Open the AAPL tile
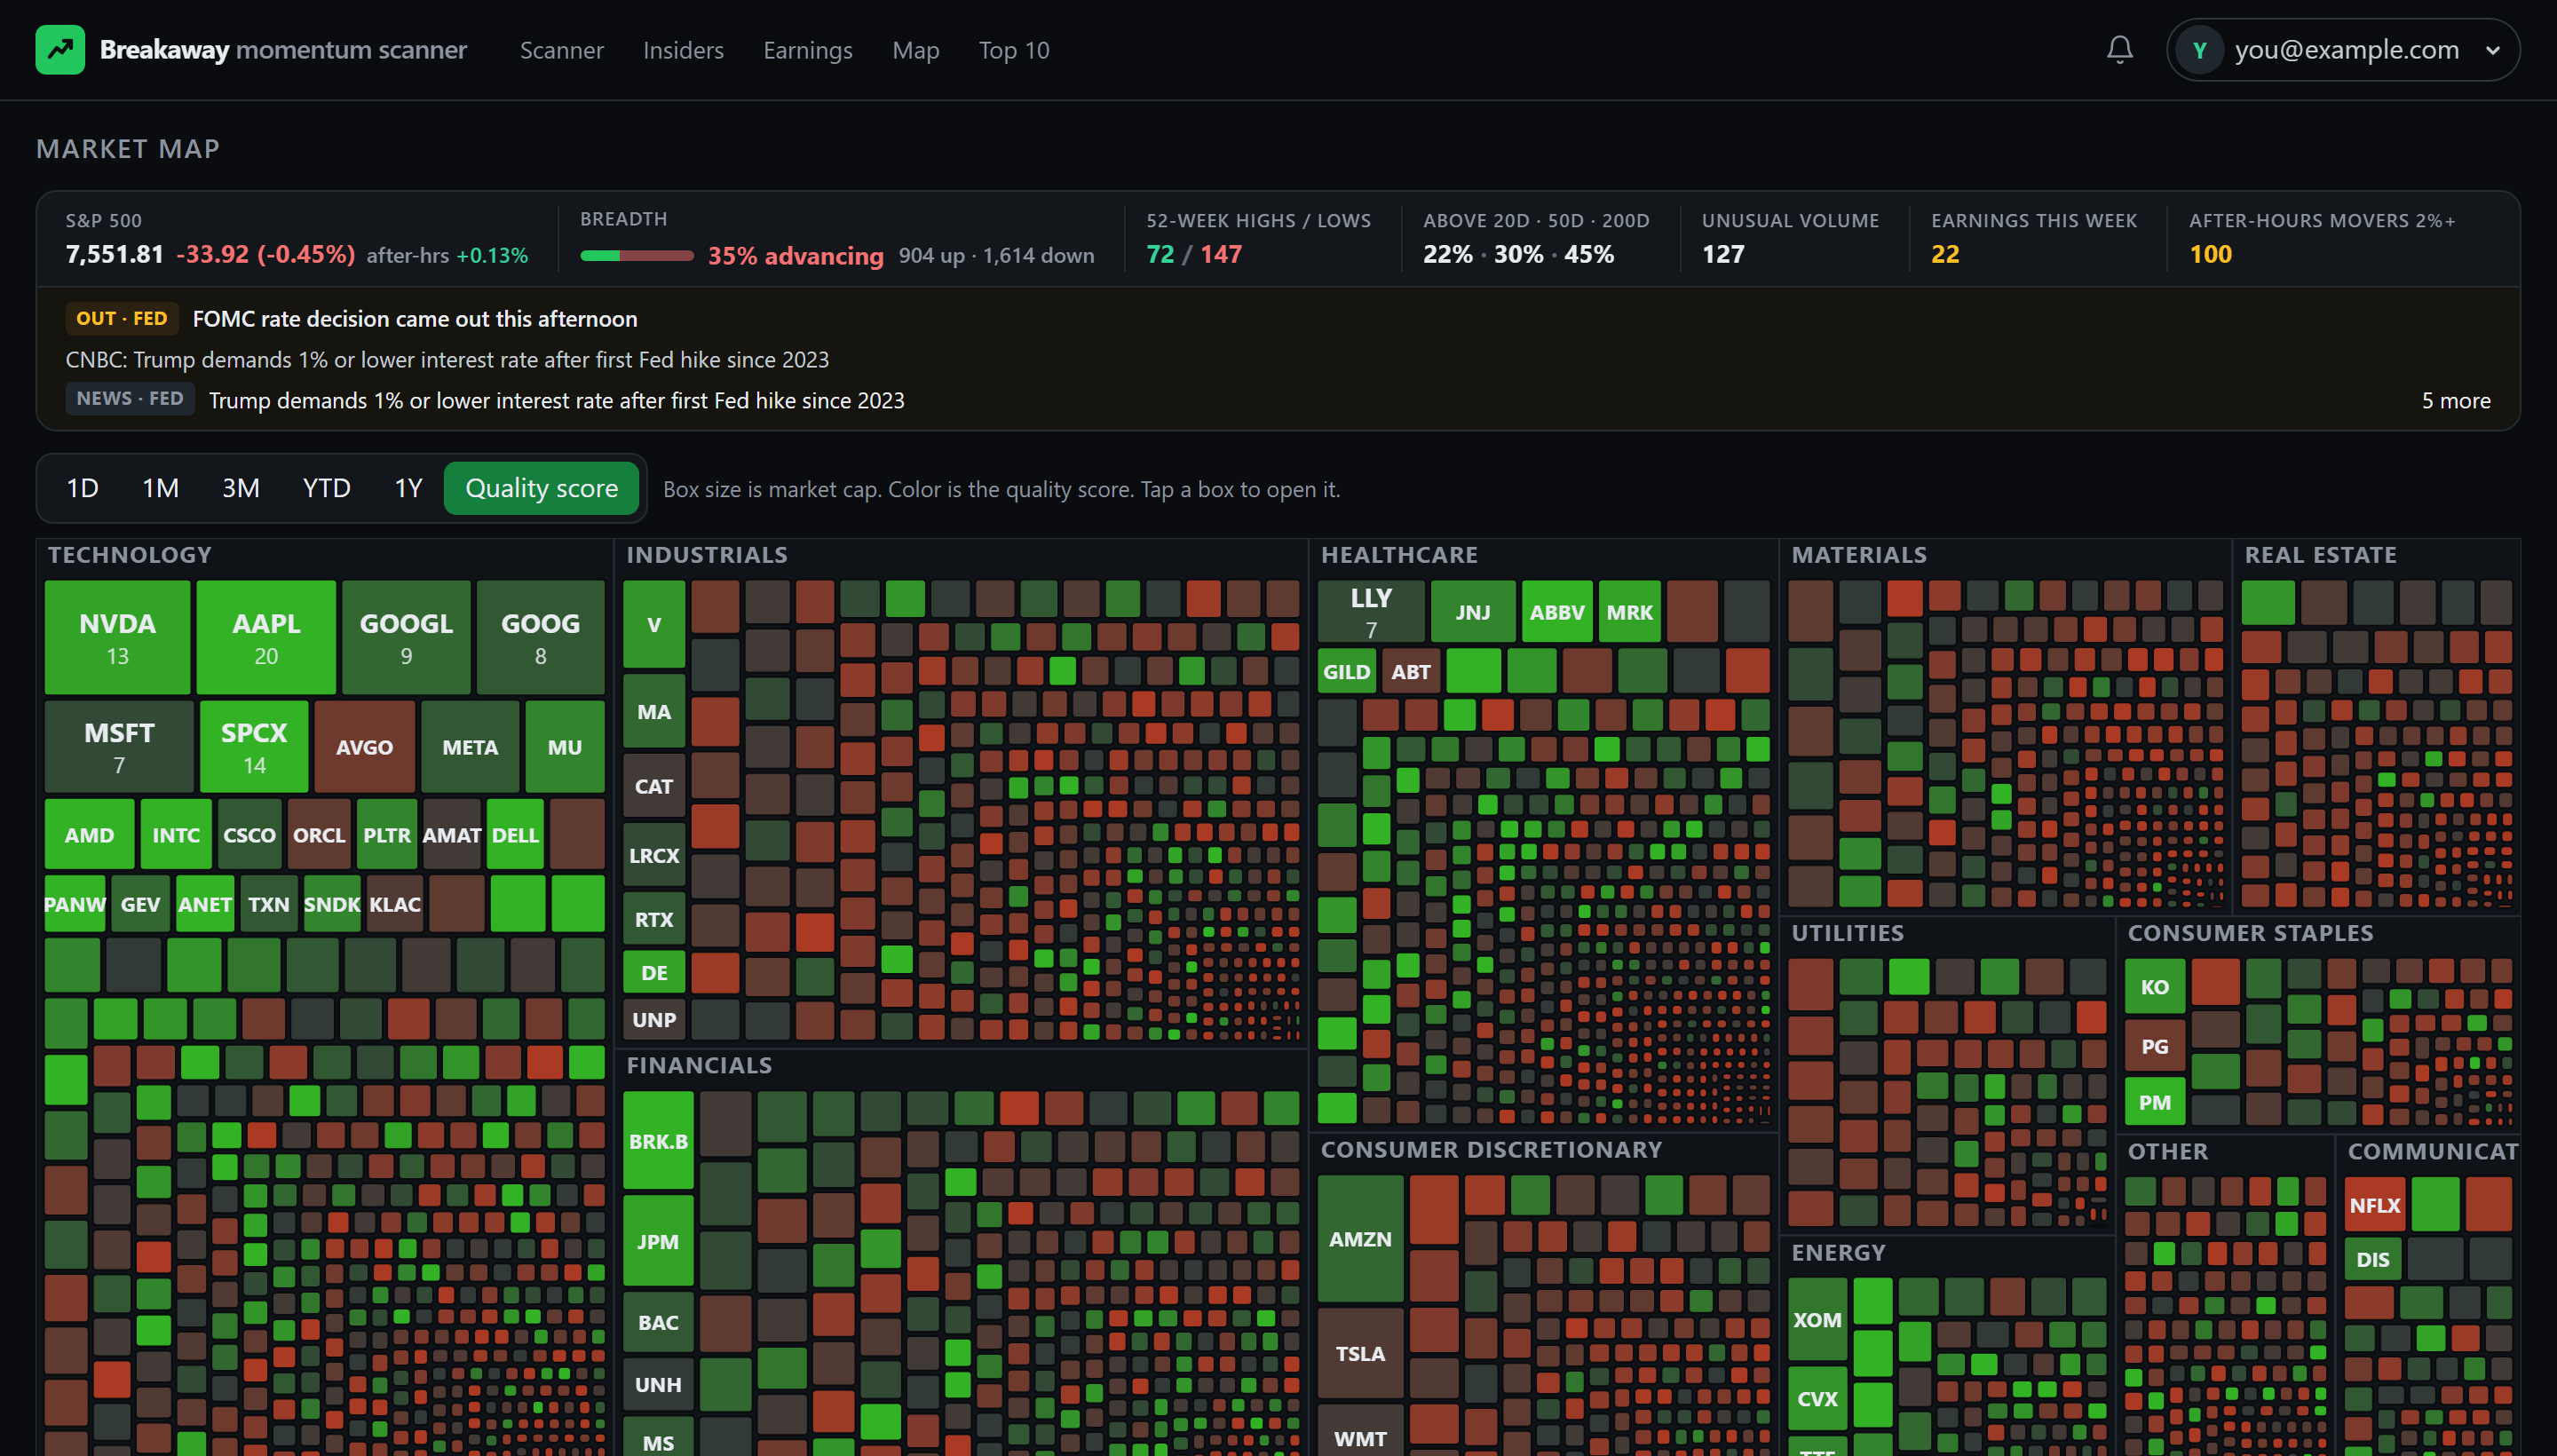2557x1456 pixels. 266,637
